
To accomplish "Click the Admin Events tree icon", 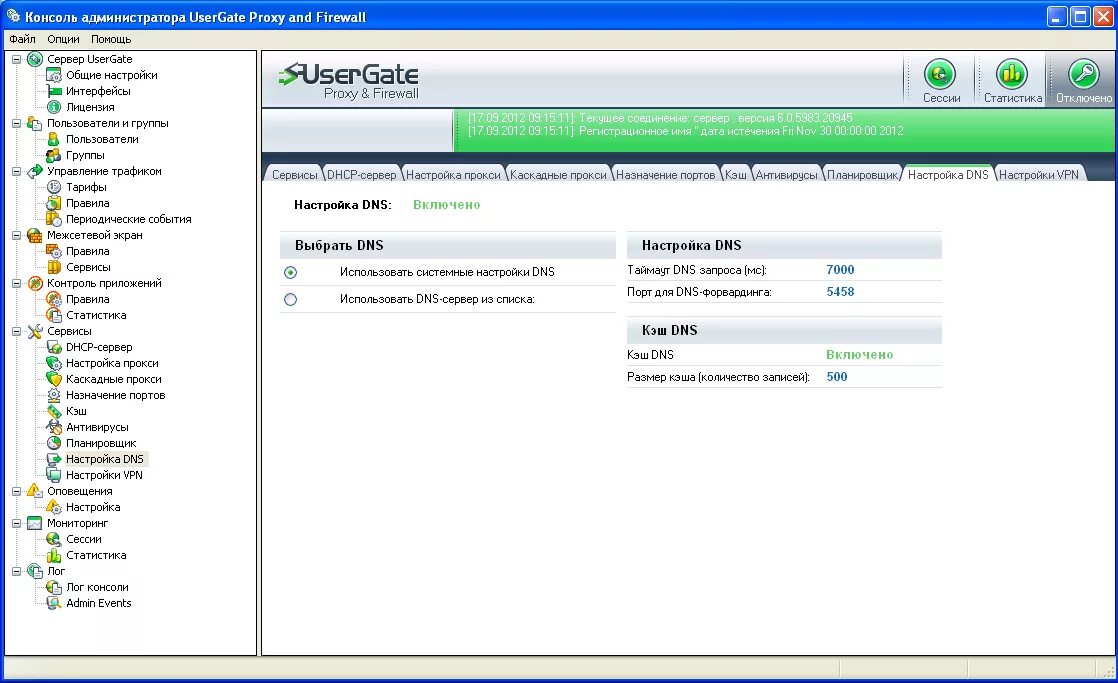I will coord(53,603).
